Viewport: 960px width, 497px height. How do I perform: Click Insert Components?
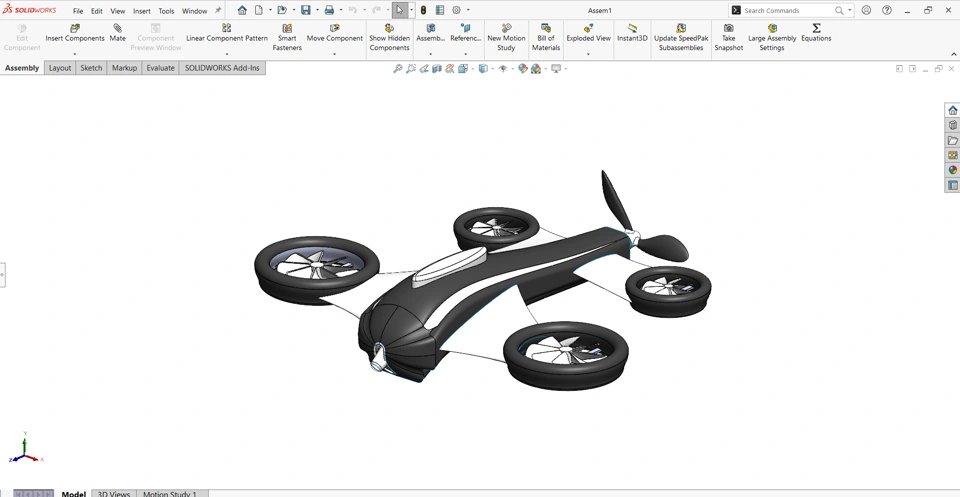coord(75,33)
